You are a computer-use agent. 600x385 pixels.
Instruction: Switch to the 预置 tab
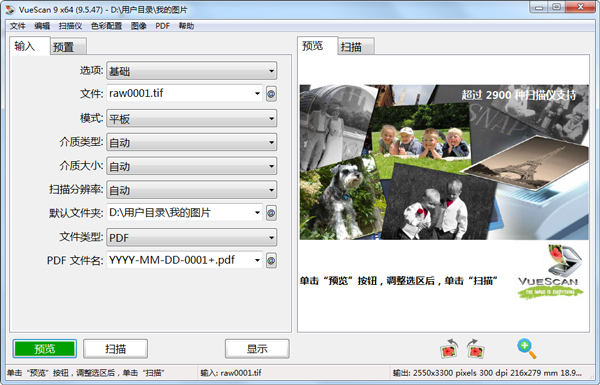point(68,47)
